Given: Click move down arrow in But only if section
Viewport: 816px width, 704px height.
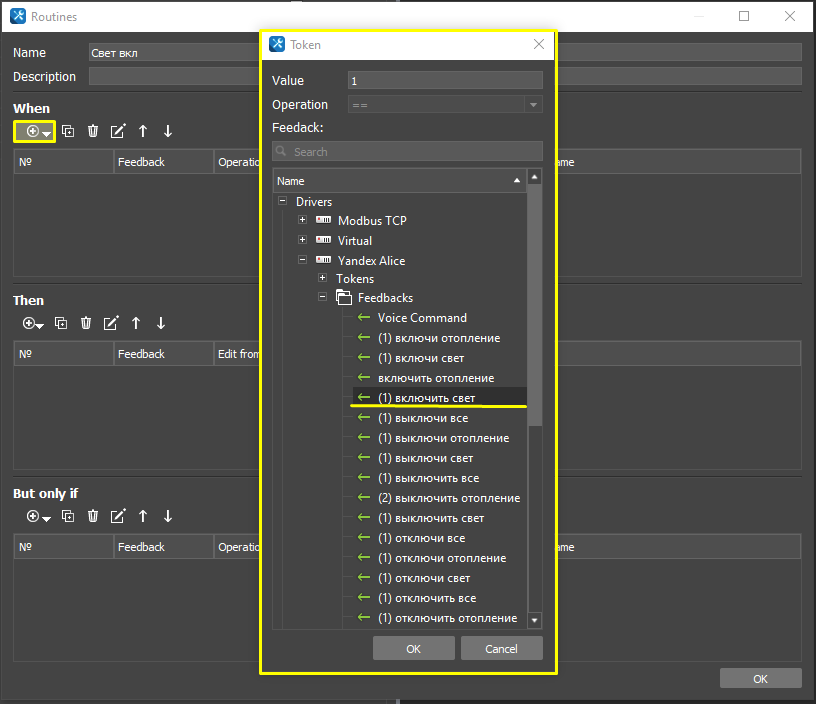Looking at the screenshot, I should [x=168, y=516].
